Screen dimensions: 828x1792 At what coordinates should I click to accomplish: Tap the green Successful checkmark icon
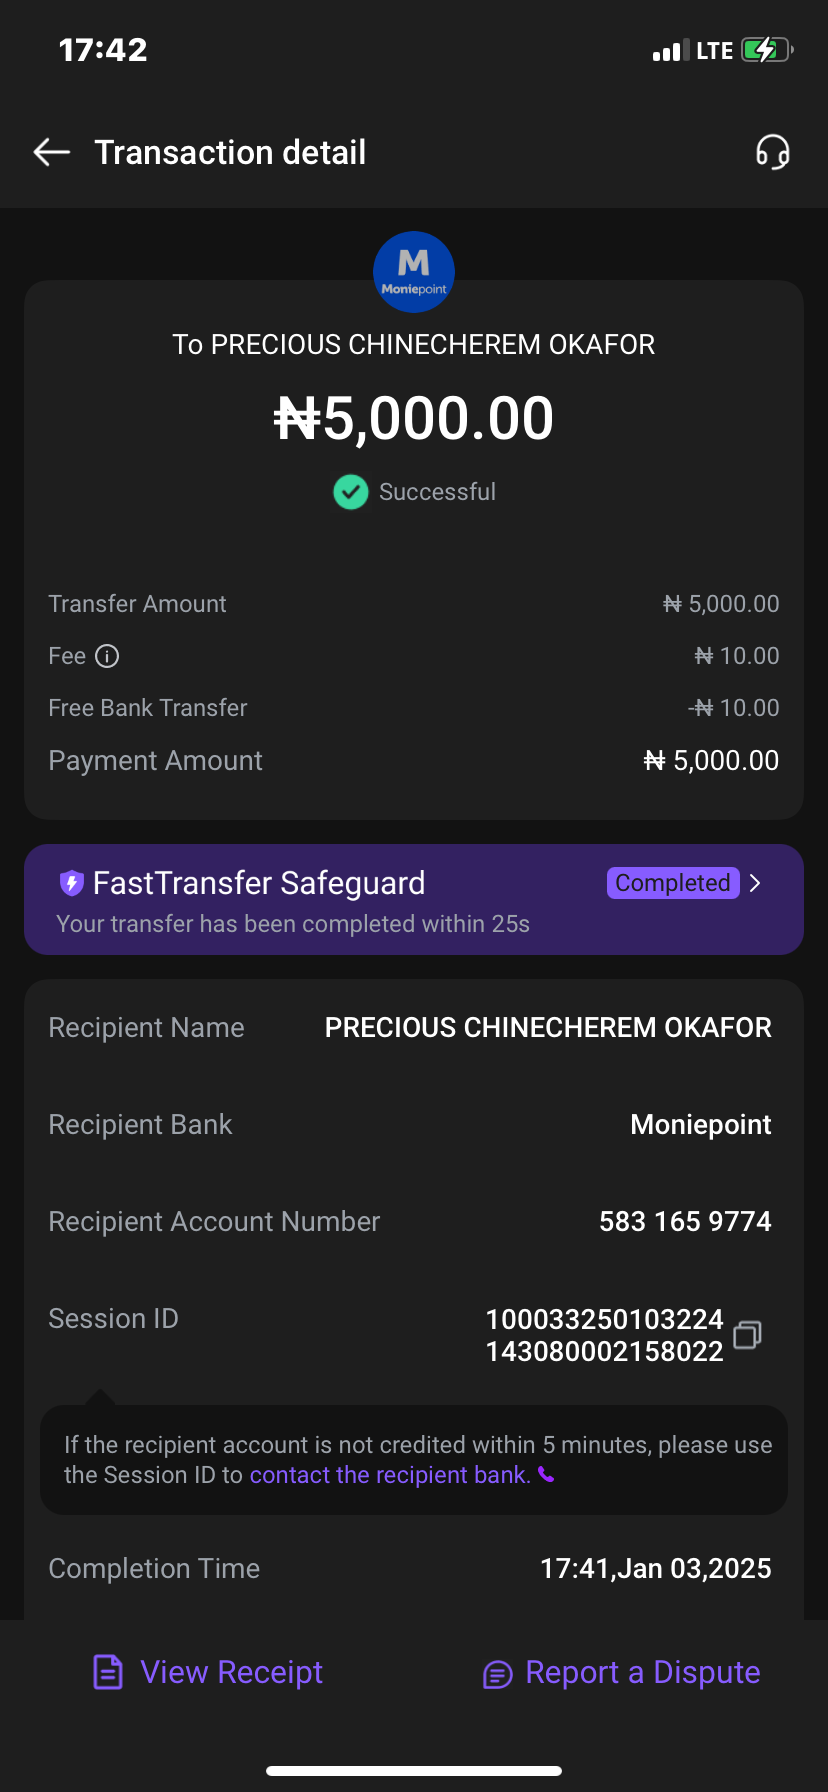click(350, 492)
